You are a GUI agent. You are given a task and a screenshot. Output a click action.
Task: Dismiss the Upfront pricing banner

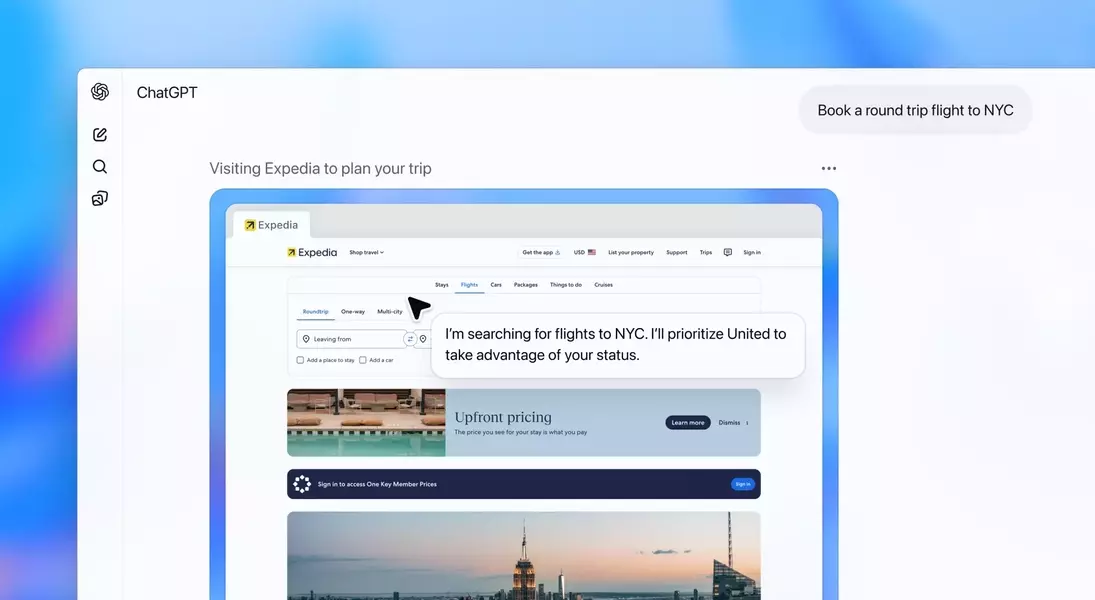pos(732,423)
